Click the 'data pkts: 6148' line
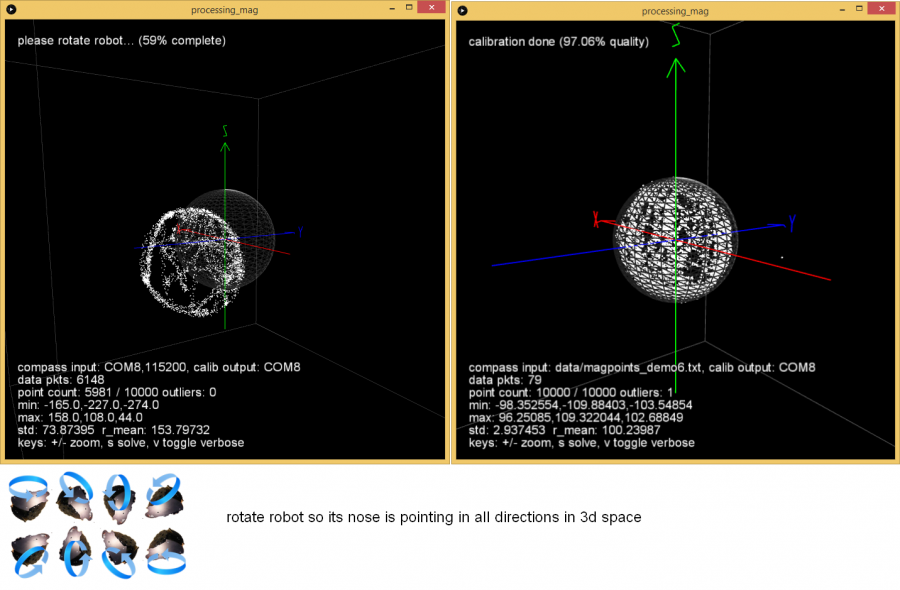 [x=61, y=380]
